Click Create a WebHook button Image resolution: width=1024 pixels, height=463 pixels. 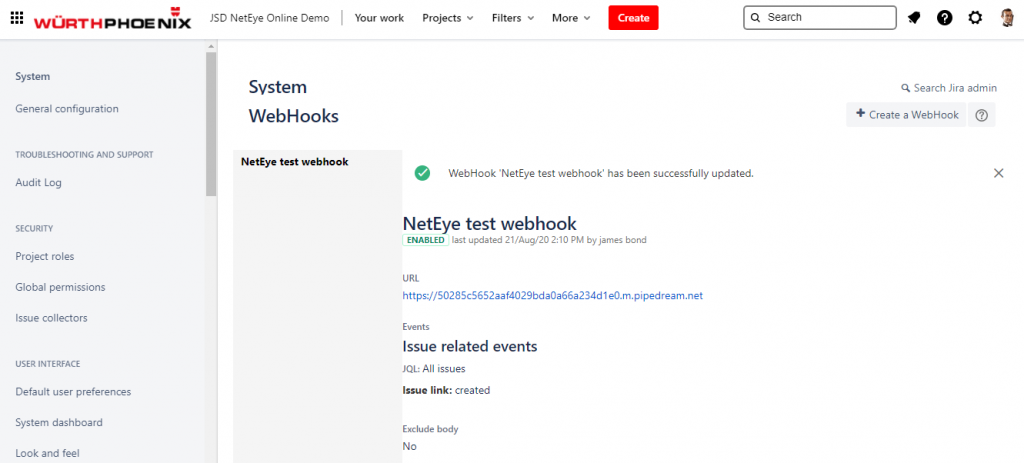pyautogui.click(x=906, y=115)
